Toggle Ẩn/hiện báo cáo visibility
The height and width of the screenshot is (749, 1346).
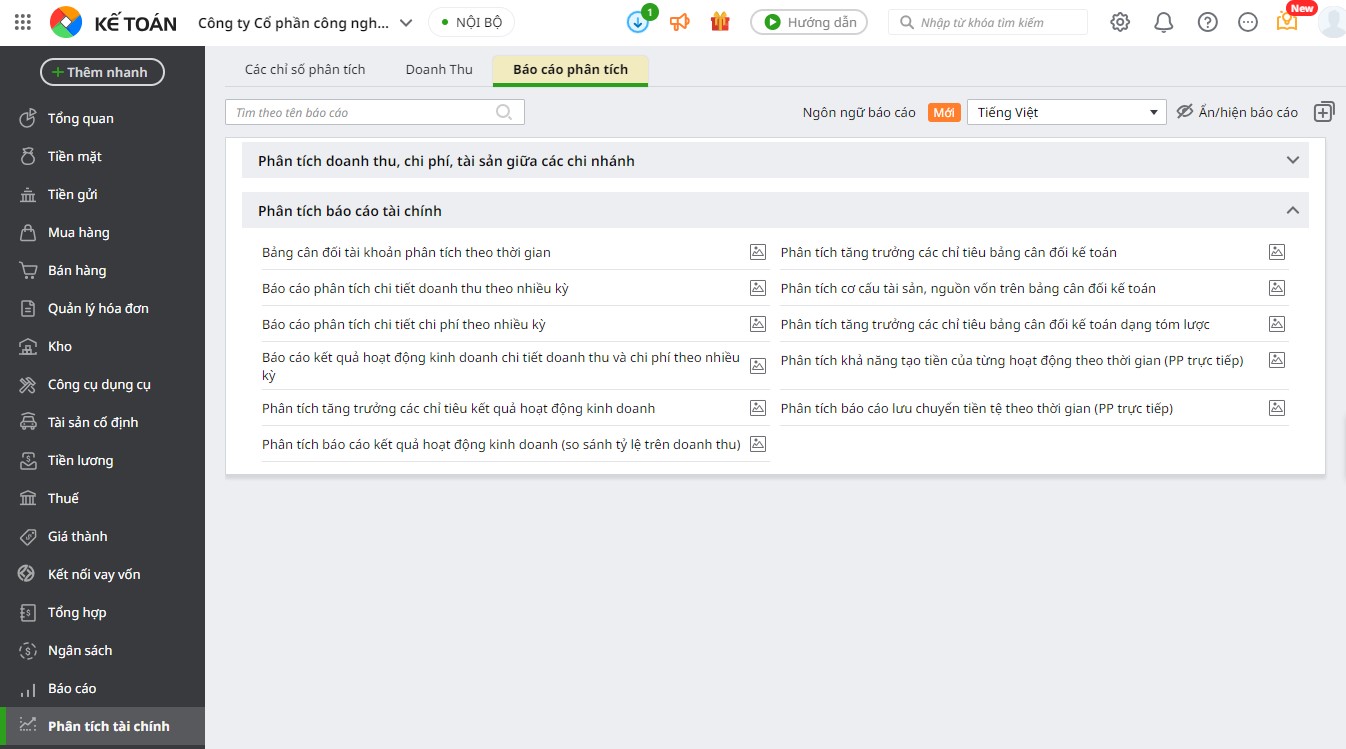[1236, 112]
